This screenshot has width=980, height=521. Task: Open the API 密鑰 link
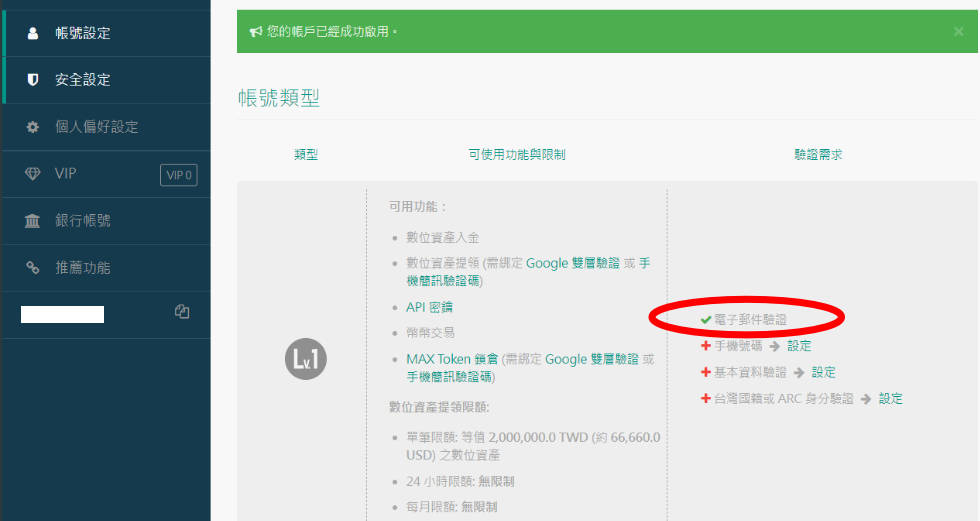point(429,307)
